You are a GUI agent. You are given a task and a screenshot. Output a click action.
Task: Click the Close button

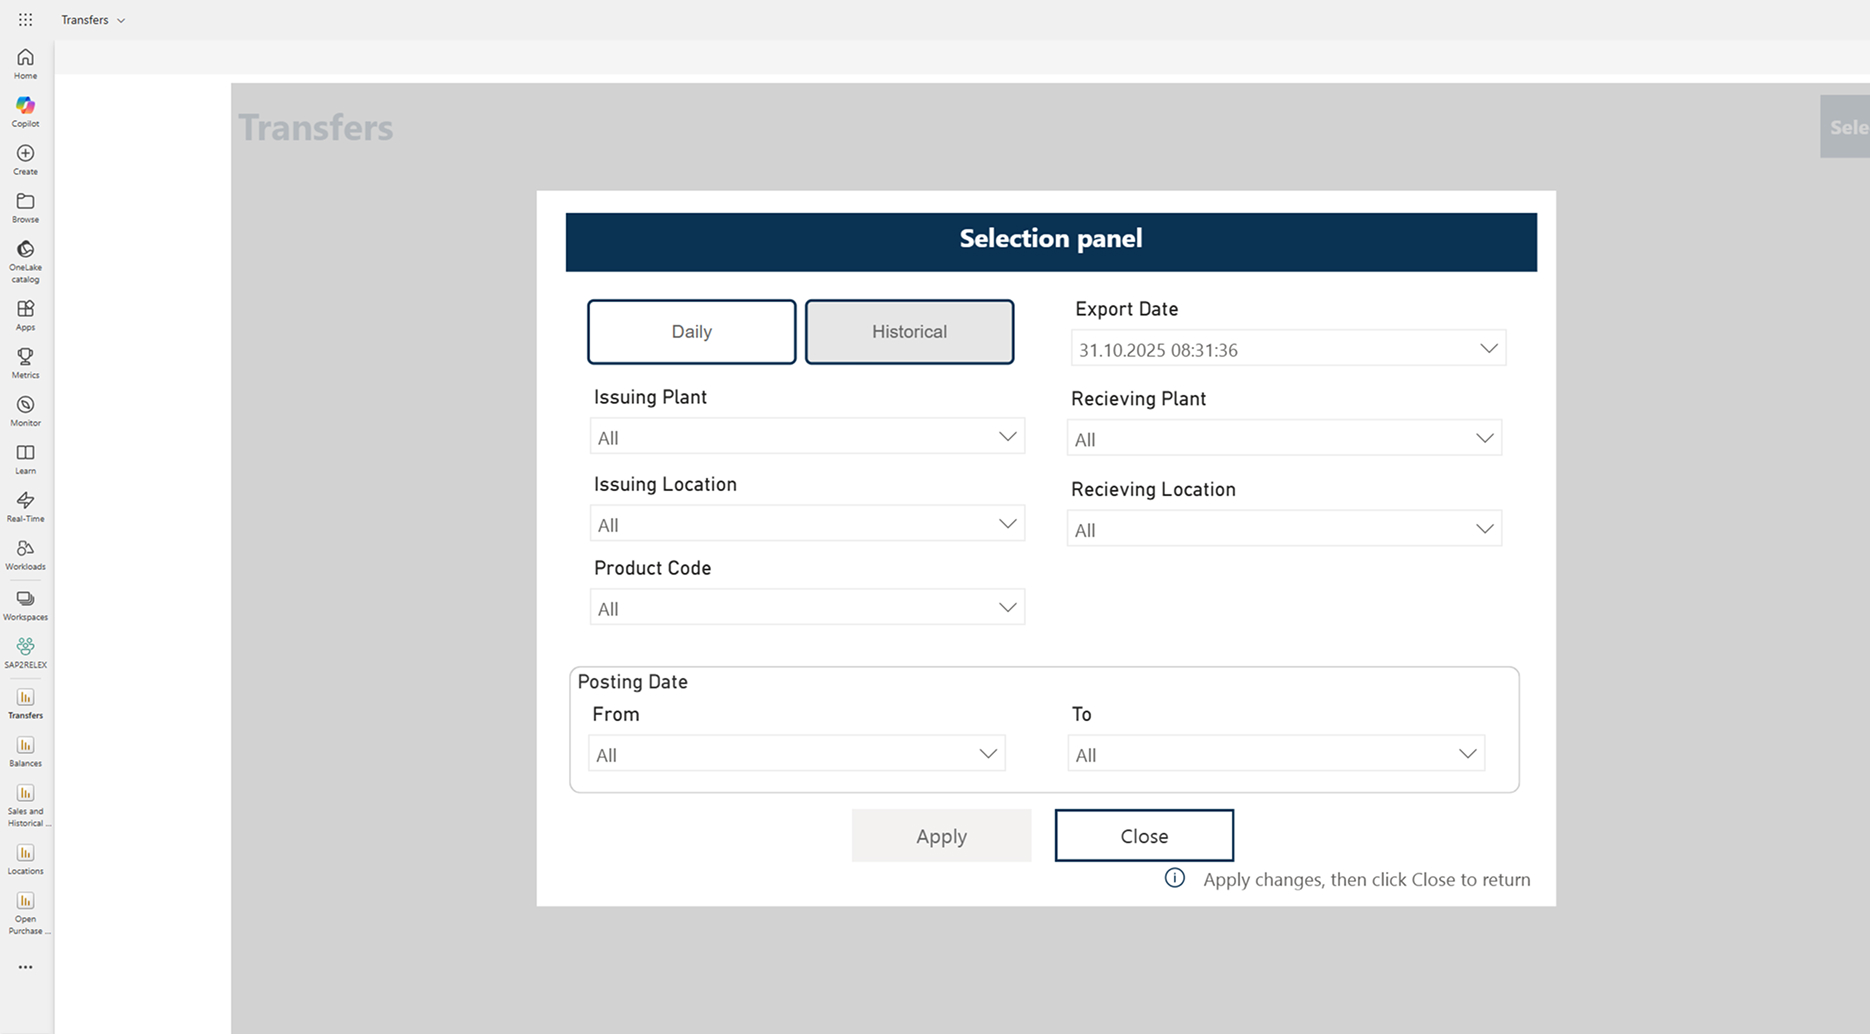1144,836
